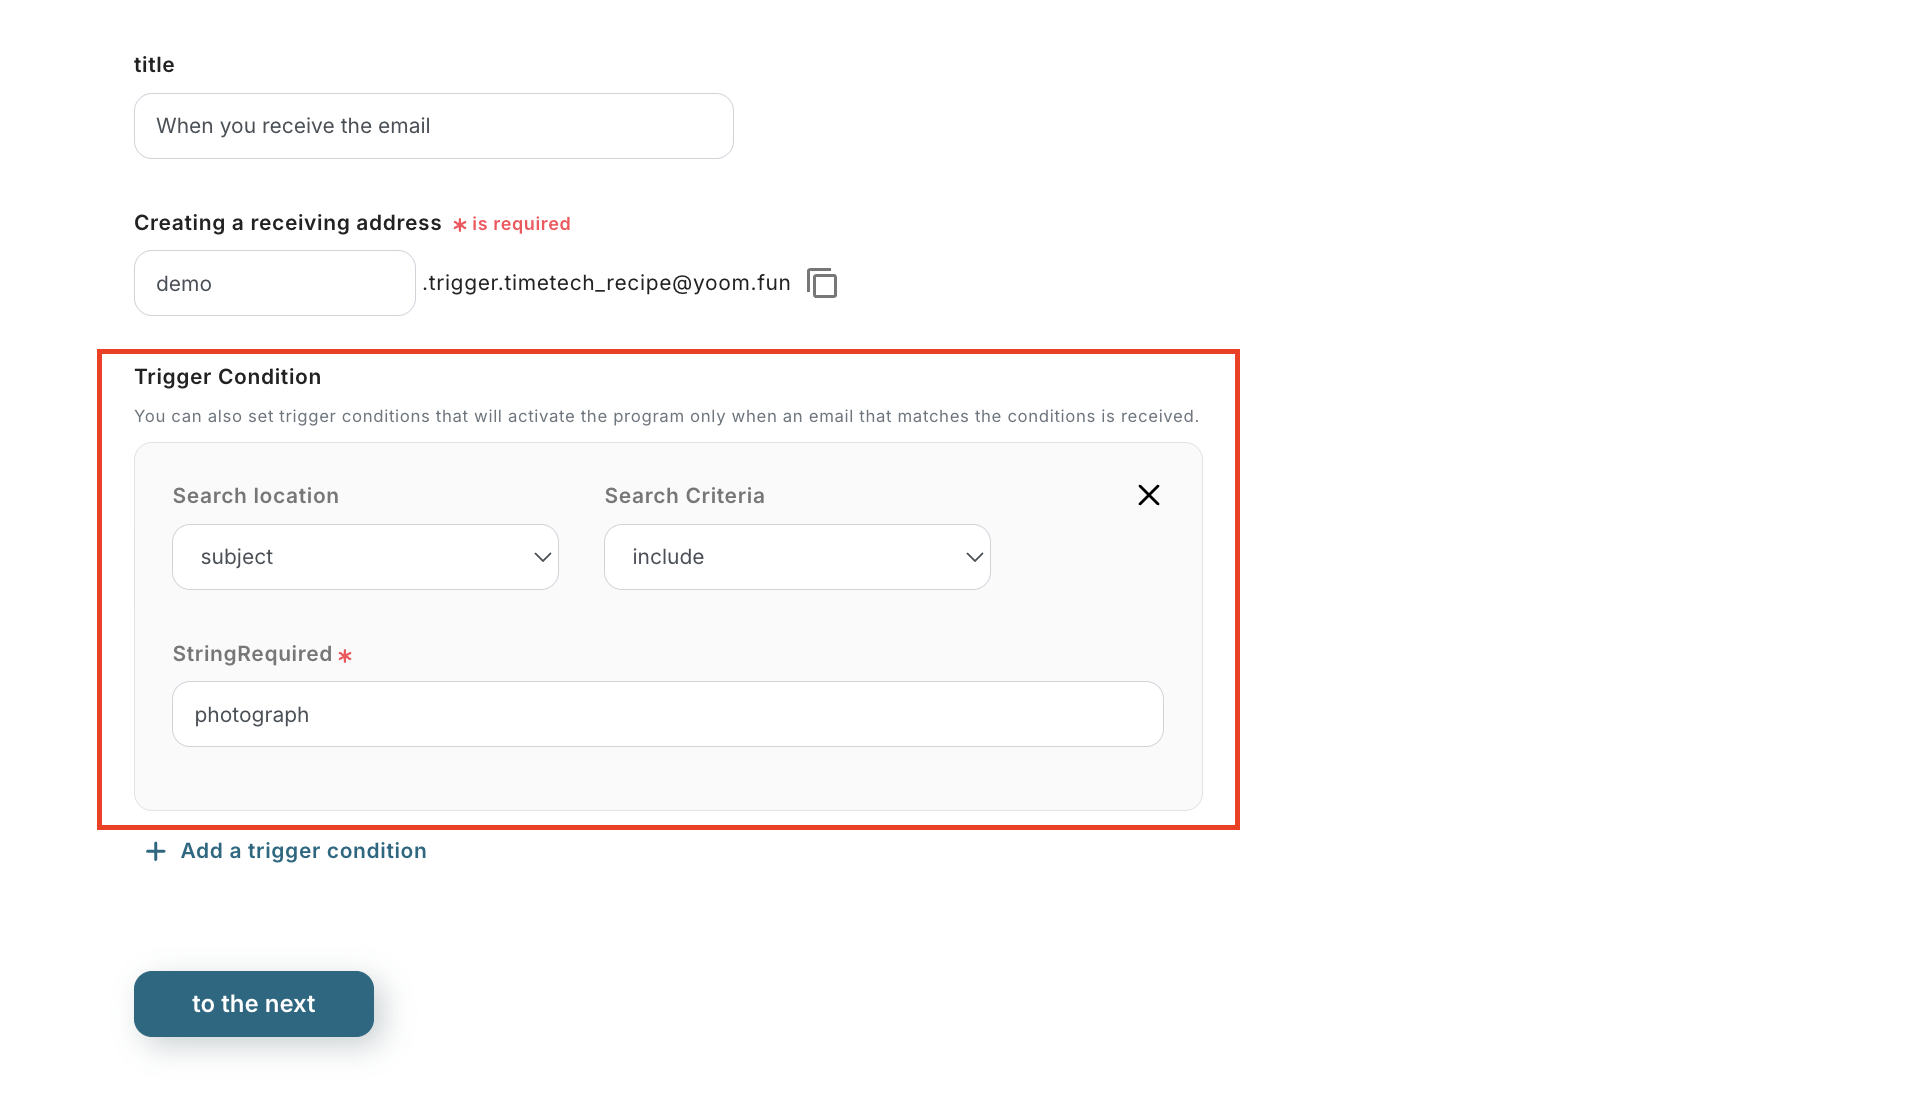Click the 'demo' receiving address field
Screen dimensions: 1910x1098
[274, 283]
